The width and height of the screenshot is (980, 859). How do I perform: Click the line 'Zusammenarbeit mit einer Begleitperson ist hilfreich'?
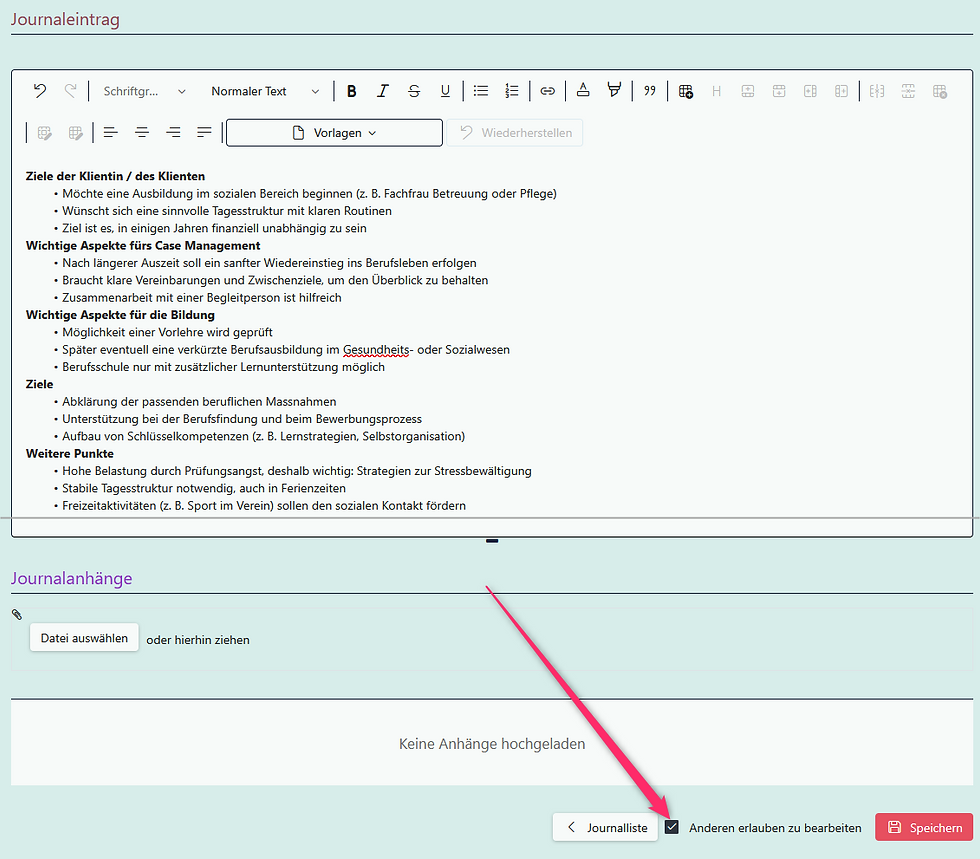(x=202, y=298)
